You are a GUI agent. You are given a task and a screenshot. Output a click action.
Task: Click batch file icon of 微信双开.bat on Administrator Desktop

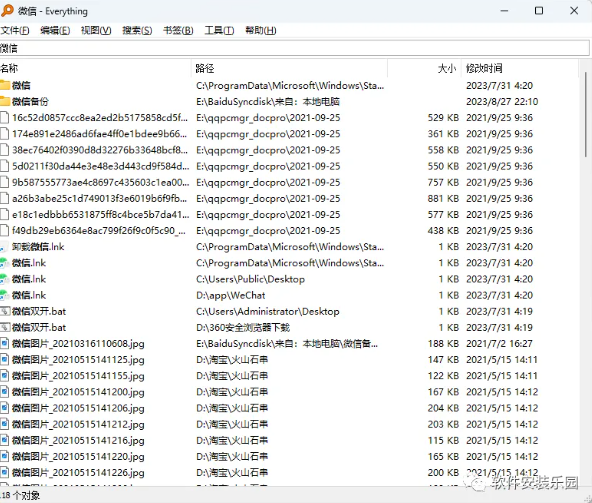pyautogui.click(x=5, y=312)
